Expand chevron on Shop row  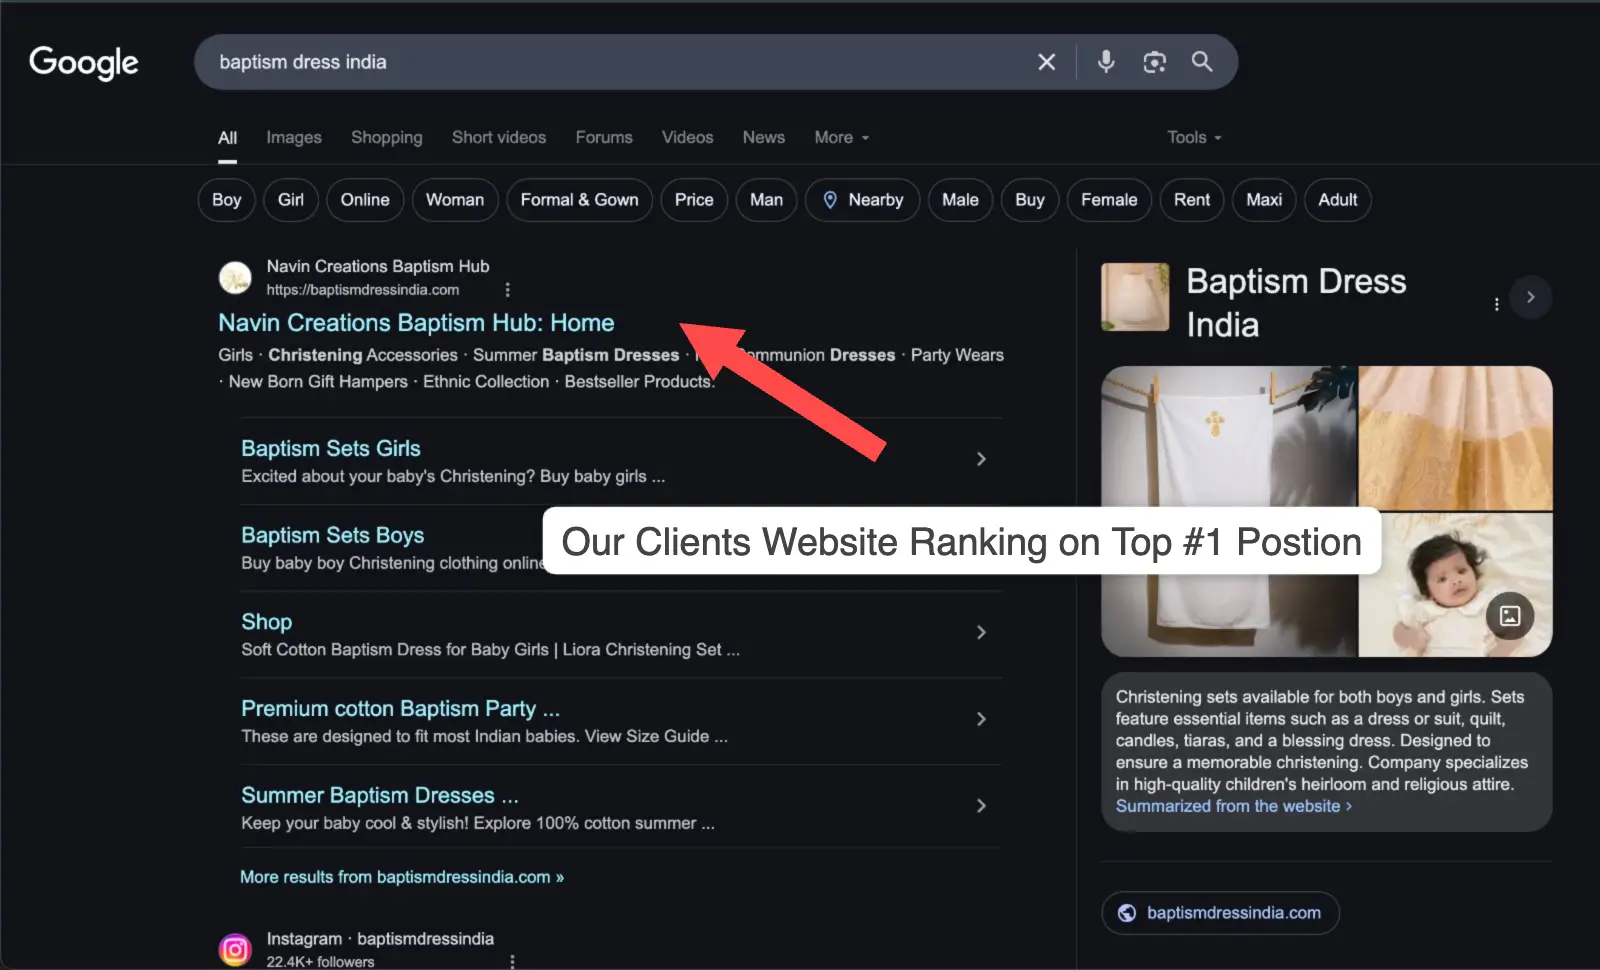pyautogui.click(x=981, y=632)
